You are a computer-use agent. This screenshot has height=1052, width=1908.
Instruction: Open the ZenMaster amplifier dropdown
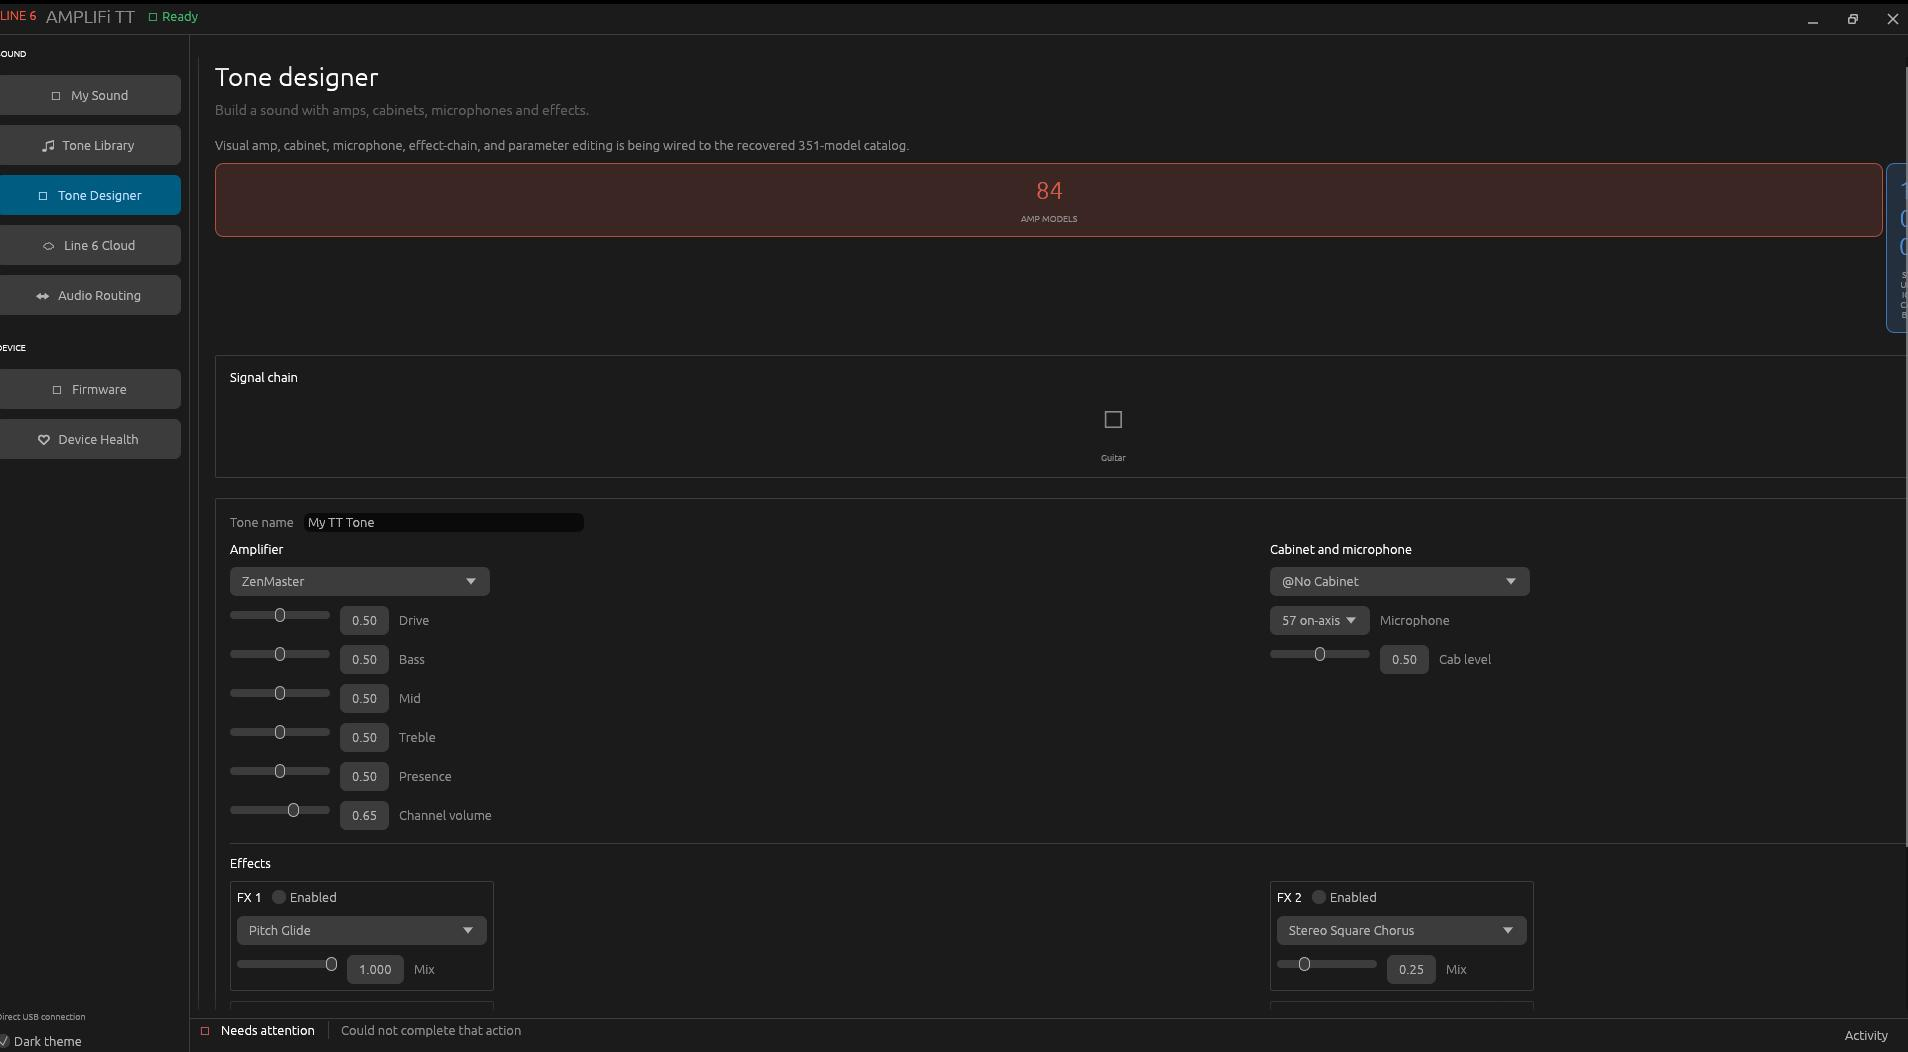(360, 581)
